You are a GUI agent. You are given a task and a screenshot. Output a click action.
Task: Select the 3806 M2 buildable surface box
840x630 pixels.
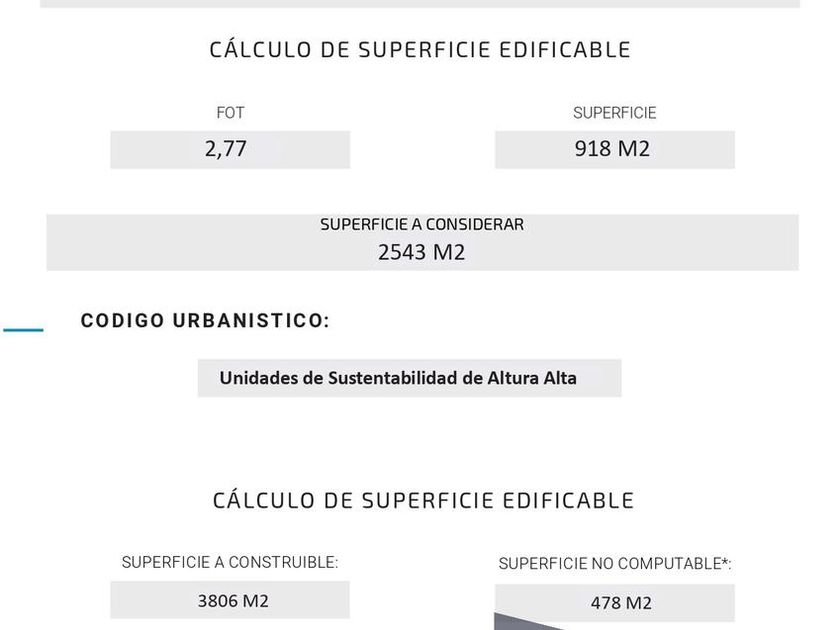point(230,601)
